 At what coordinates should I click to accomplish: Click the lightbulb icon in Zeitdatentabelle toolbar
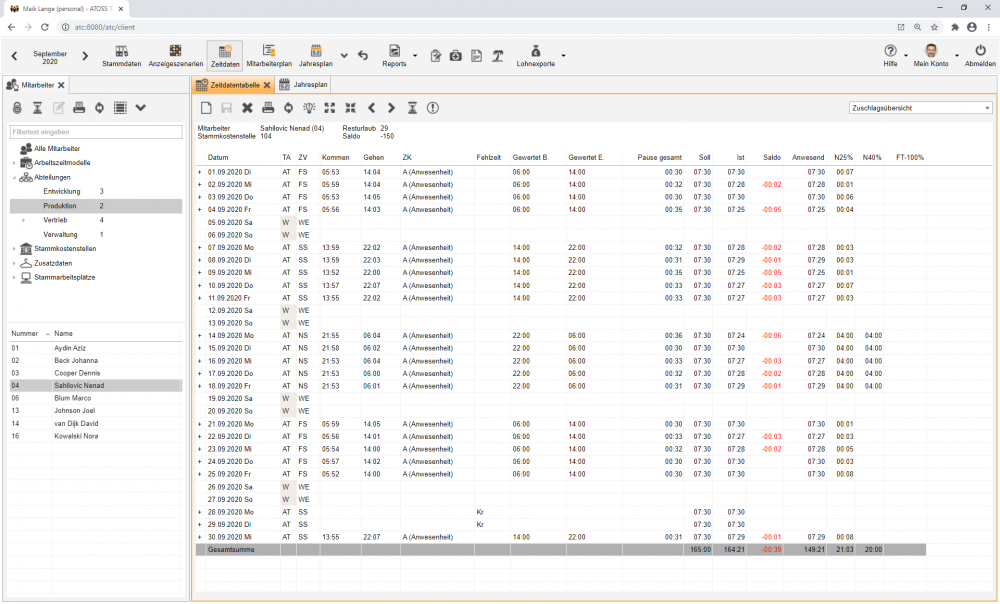(x=309, y=108)
